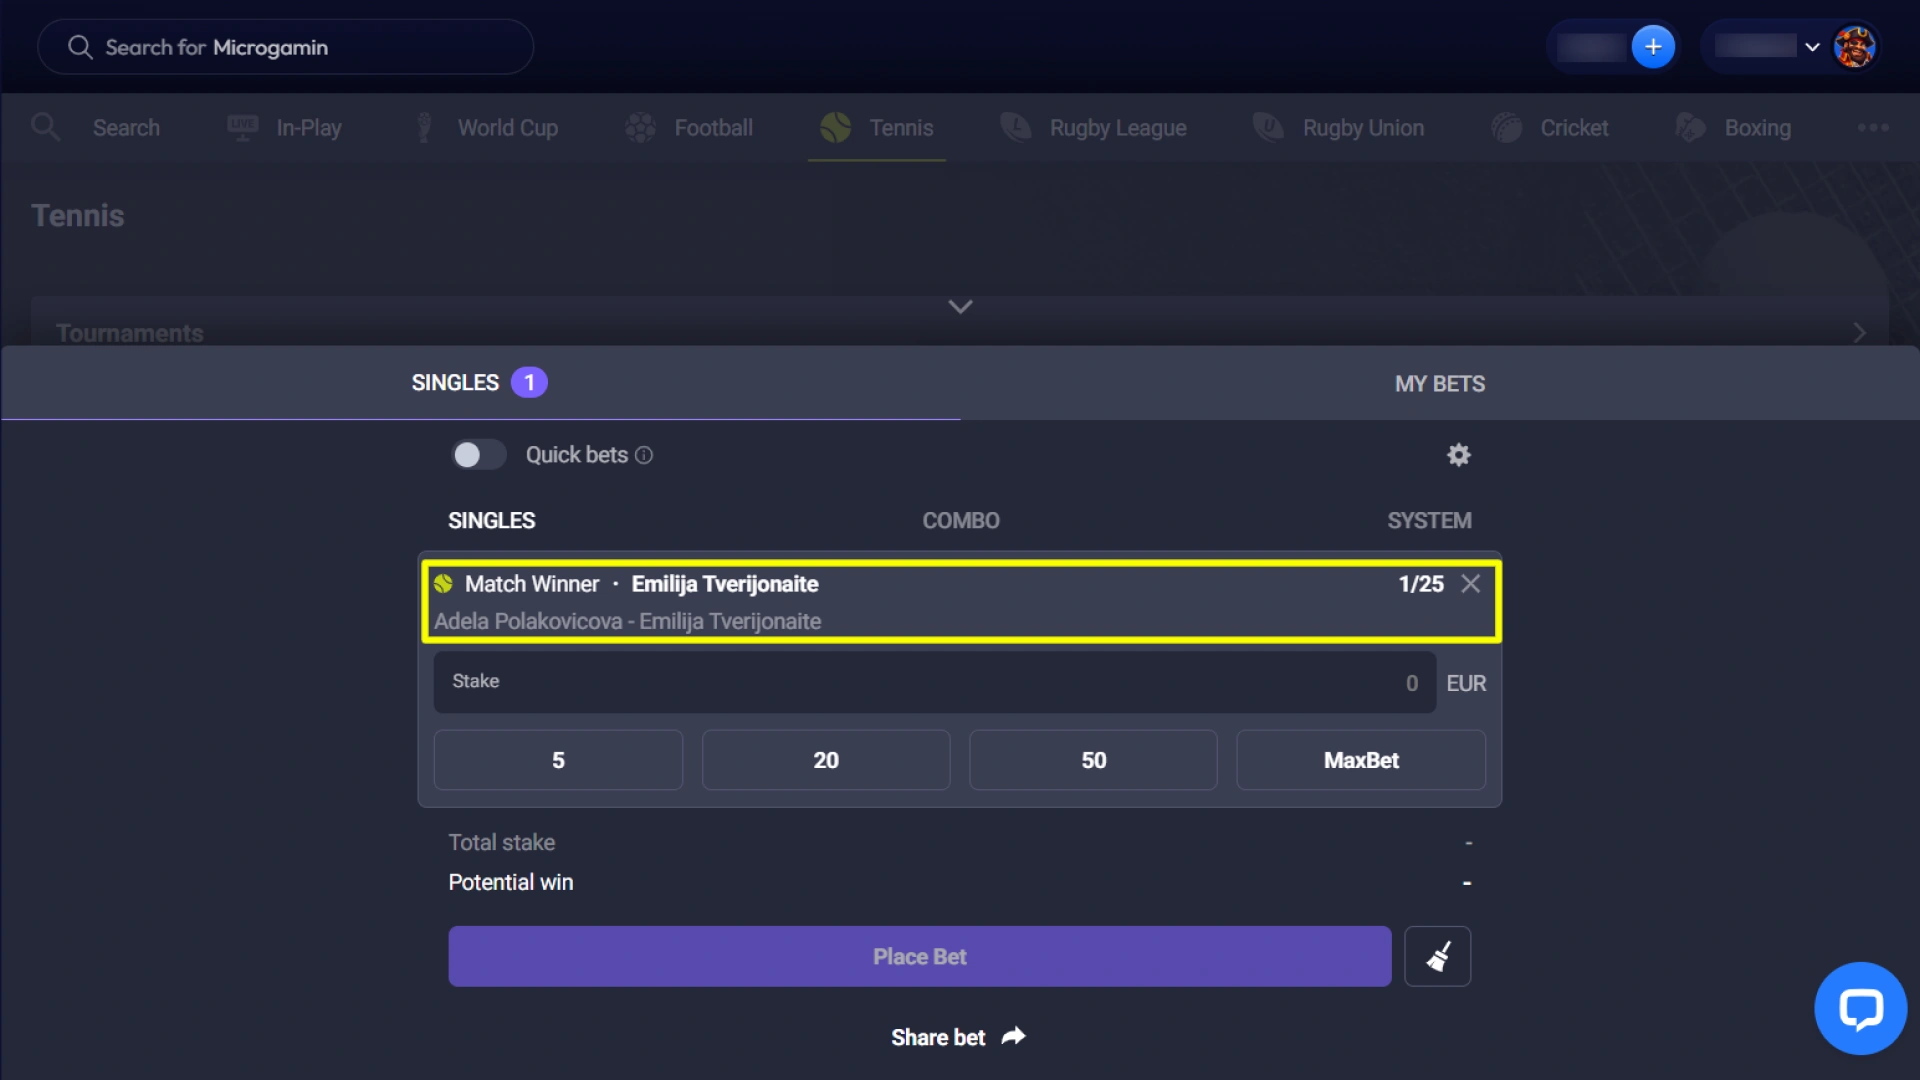1920x1080 pixels.
Task: Click the Football ball icon
Action: [x=640, y=127]
